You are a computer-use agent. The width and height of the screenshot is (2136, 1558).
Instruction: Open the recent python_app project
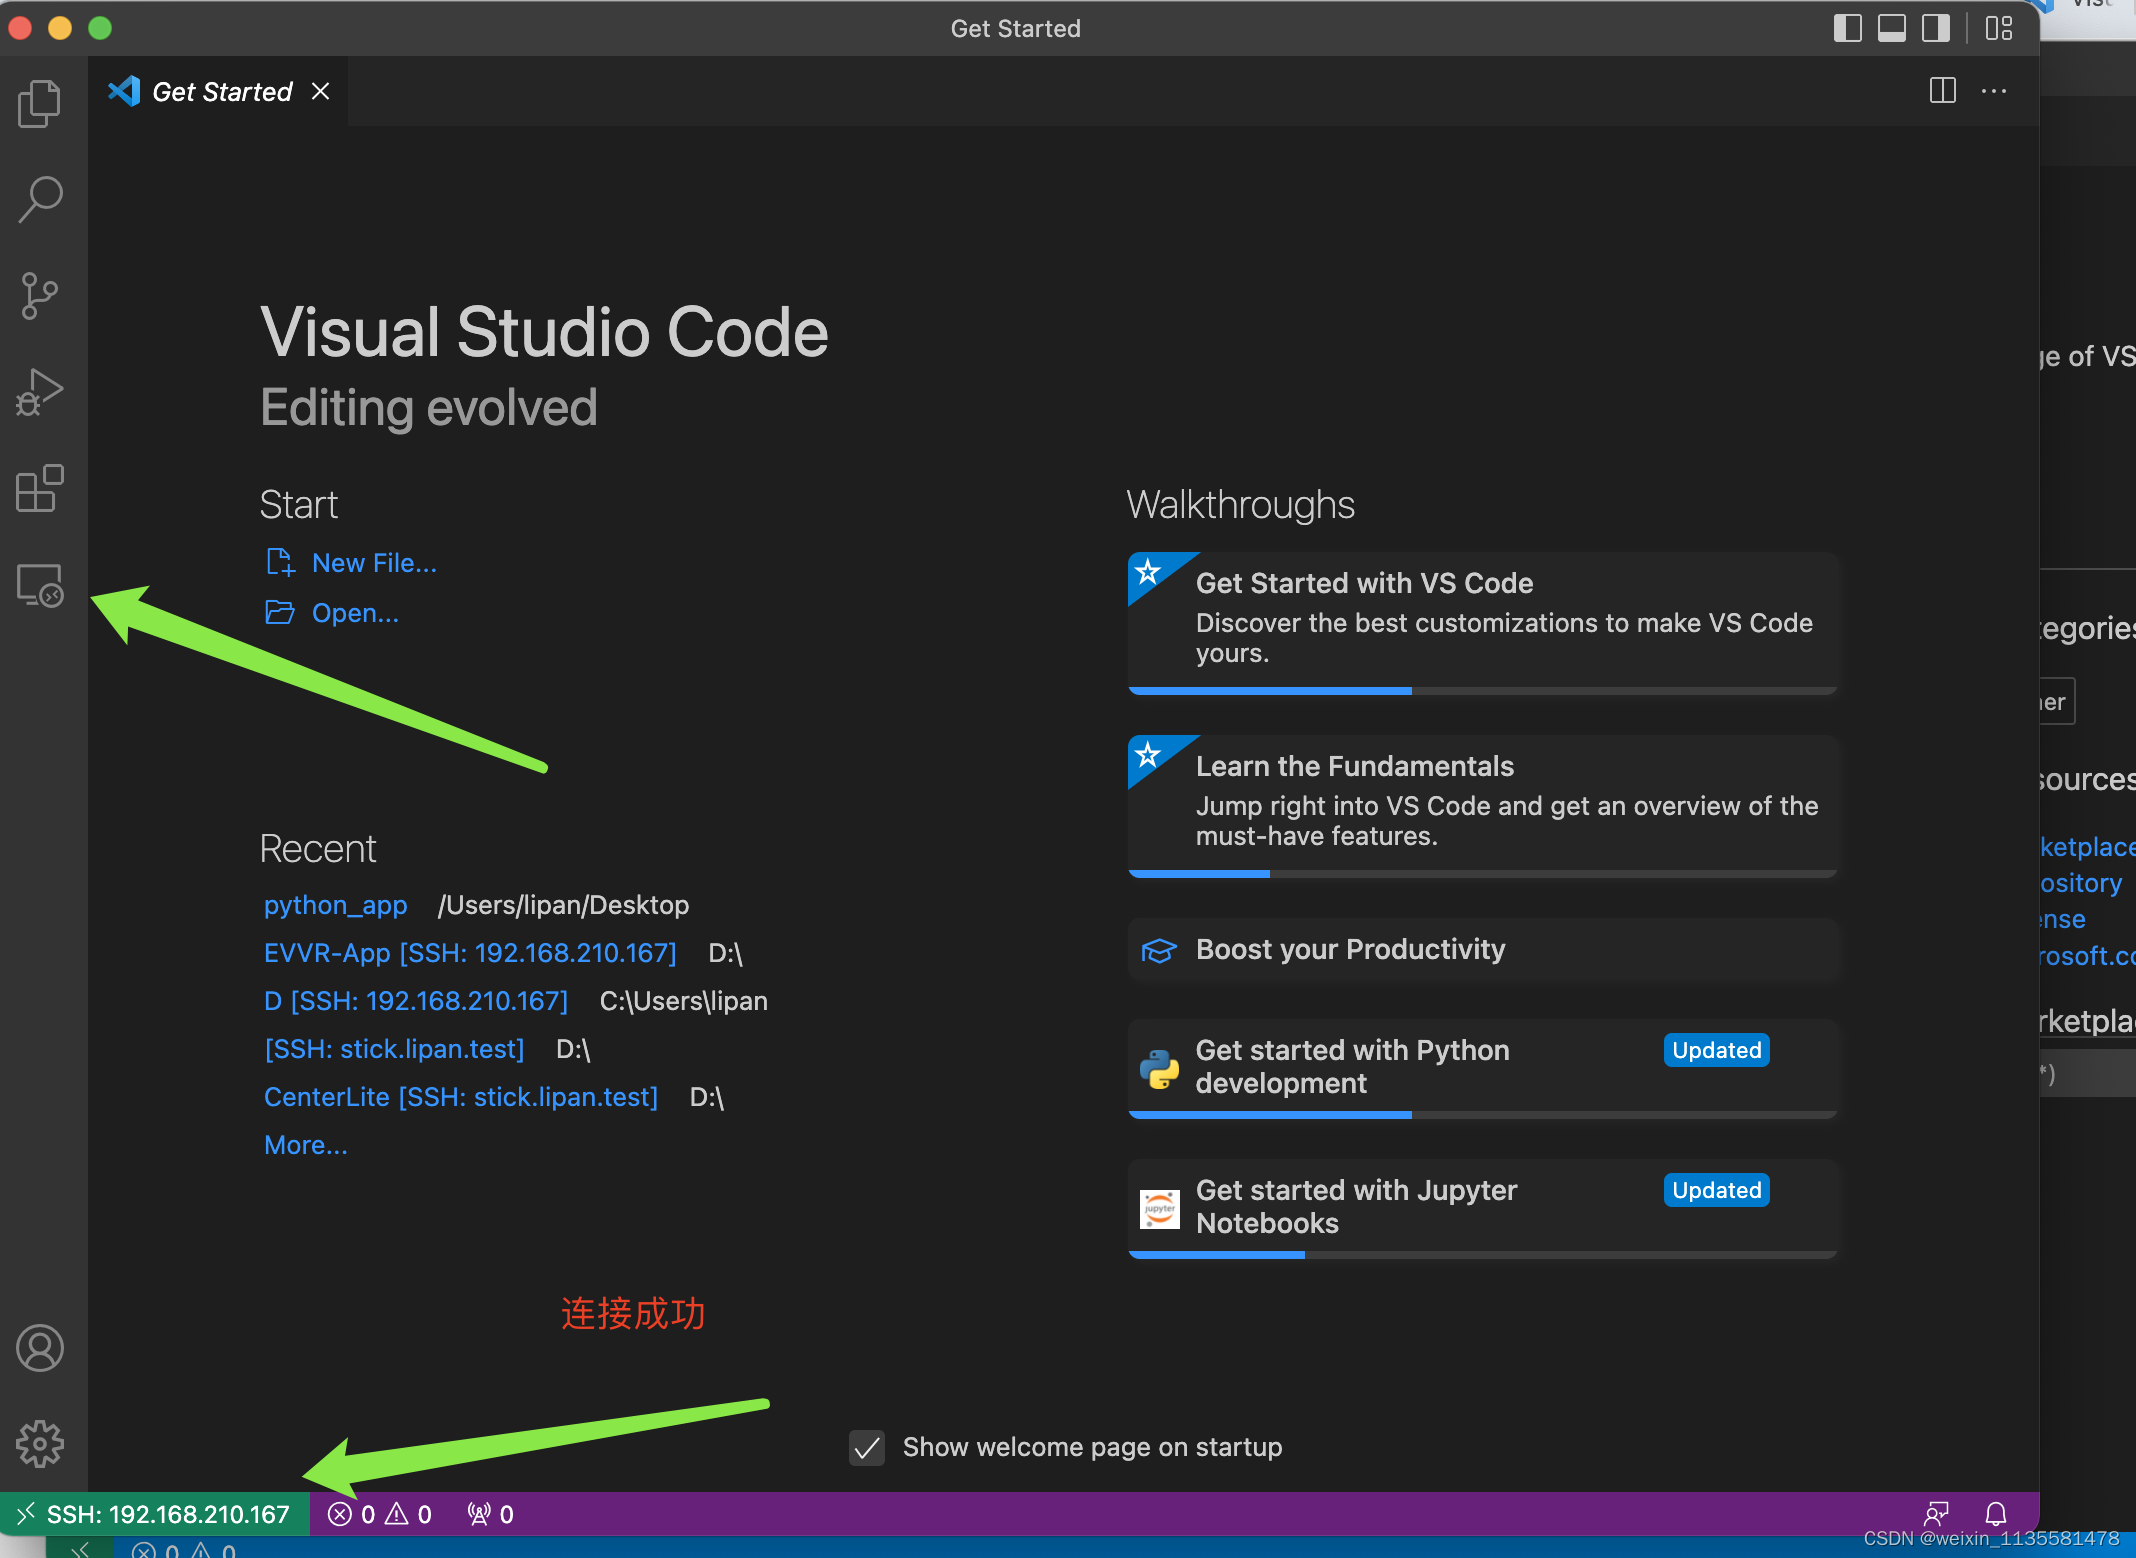click(x=335, y=905)
